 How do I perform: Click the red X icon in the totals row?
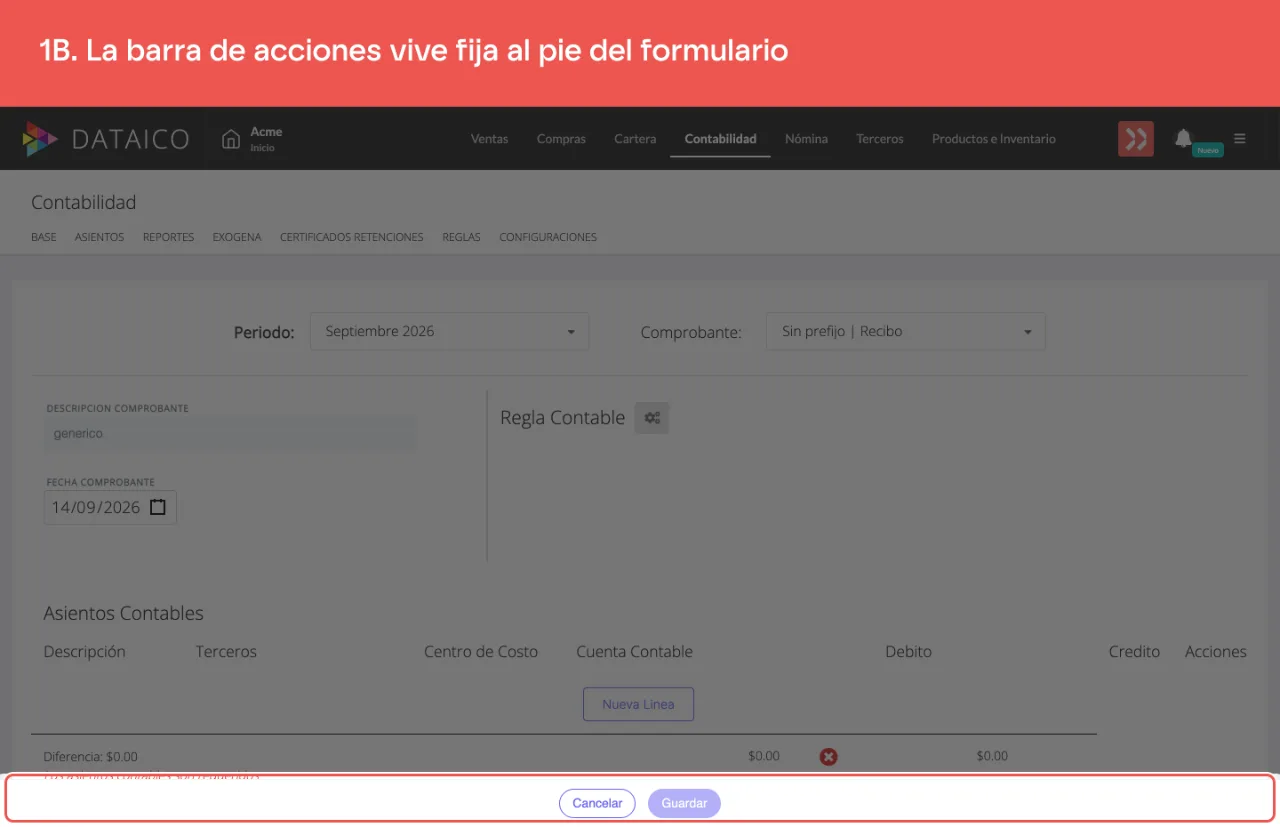(828, 757)
